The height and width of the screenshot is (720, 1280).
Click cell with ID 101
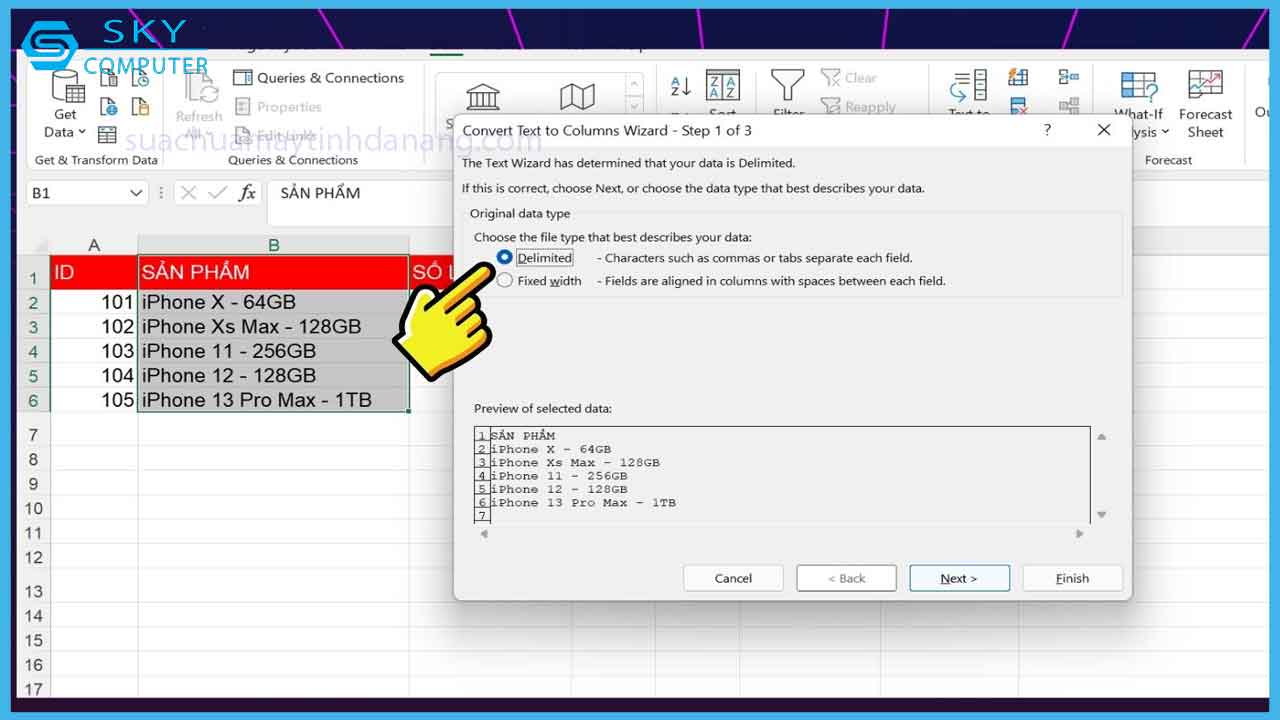point(94,302)
